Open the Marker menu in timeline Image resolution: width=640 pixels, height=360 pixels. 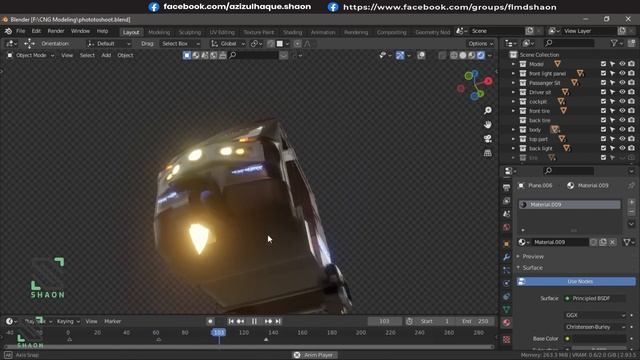coord(113,322)
